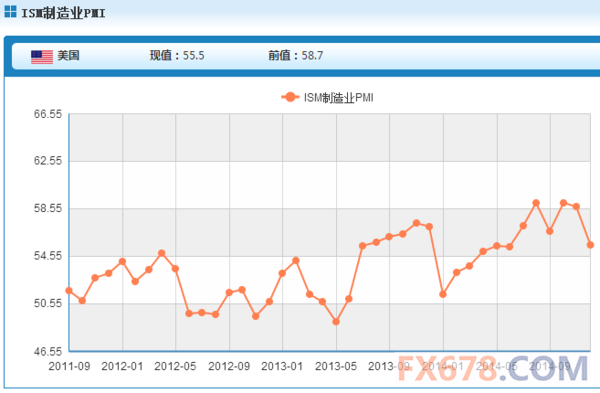The height and width of the screenshot is (393, 600).
Task: Click the 46.55 y-axis label
Action: 48,351
